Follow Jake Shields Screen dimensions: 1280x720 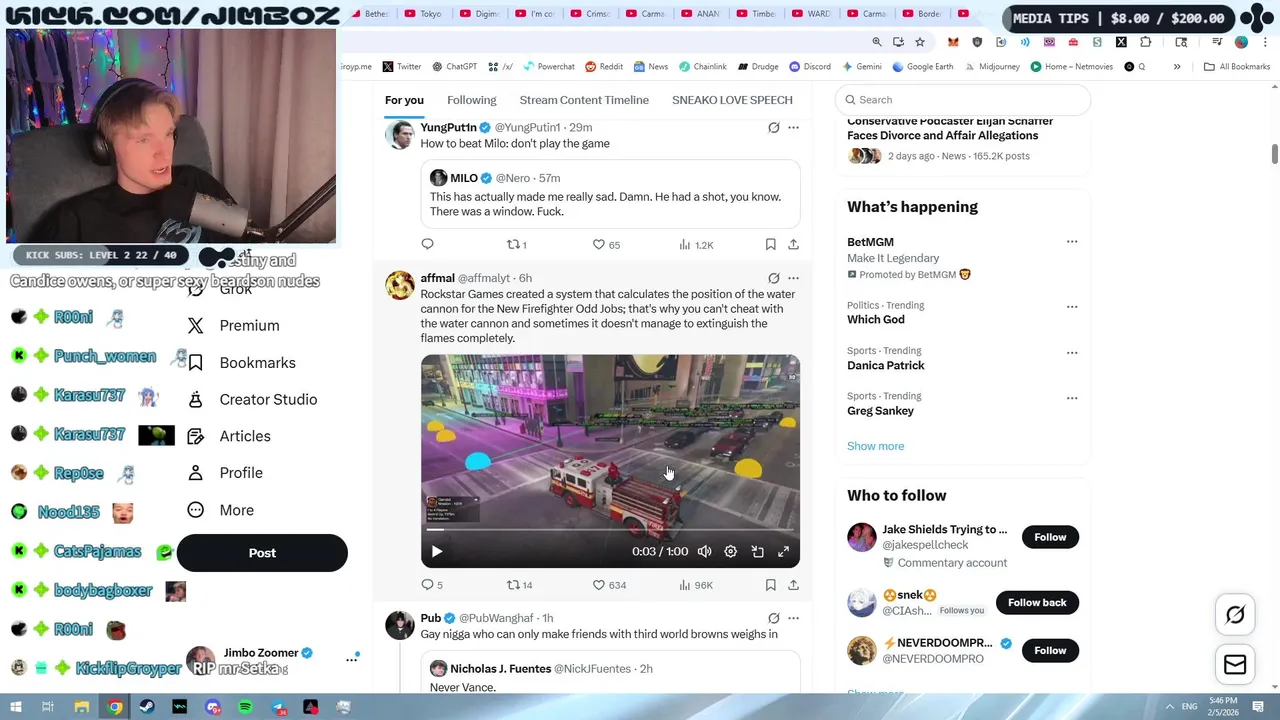click(1050, 537)
